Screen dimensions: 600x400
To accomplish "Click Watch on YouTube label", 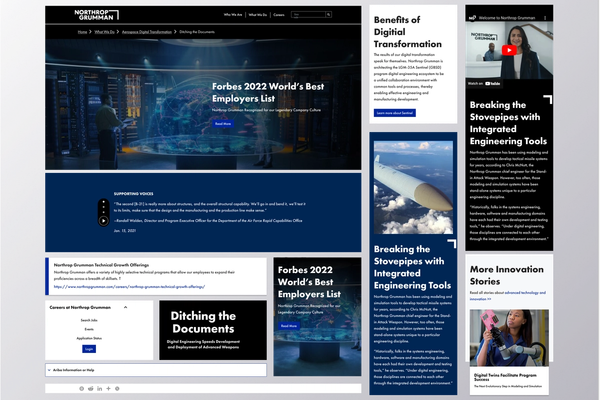I will point(484,83).
